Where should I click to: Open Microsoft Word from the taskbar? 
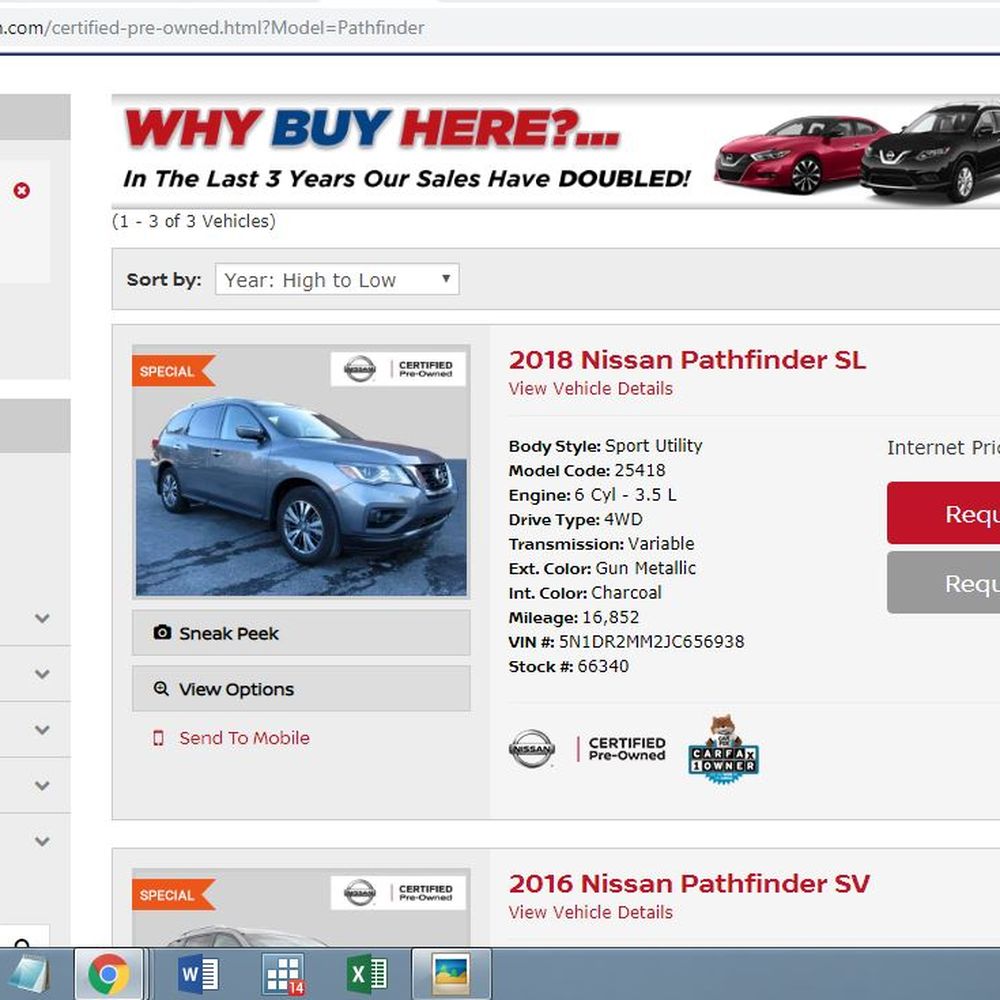click(198, 974)
